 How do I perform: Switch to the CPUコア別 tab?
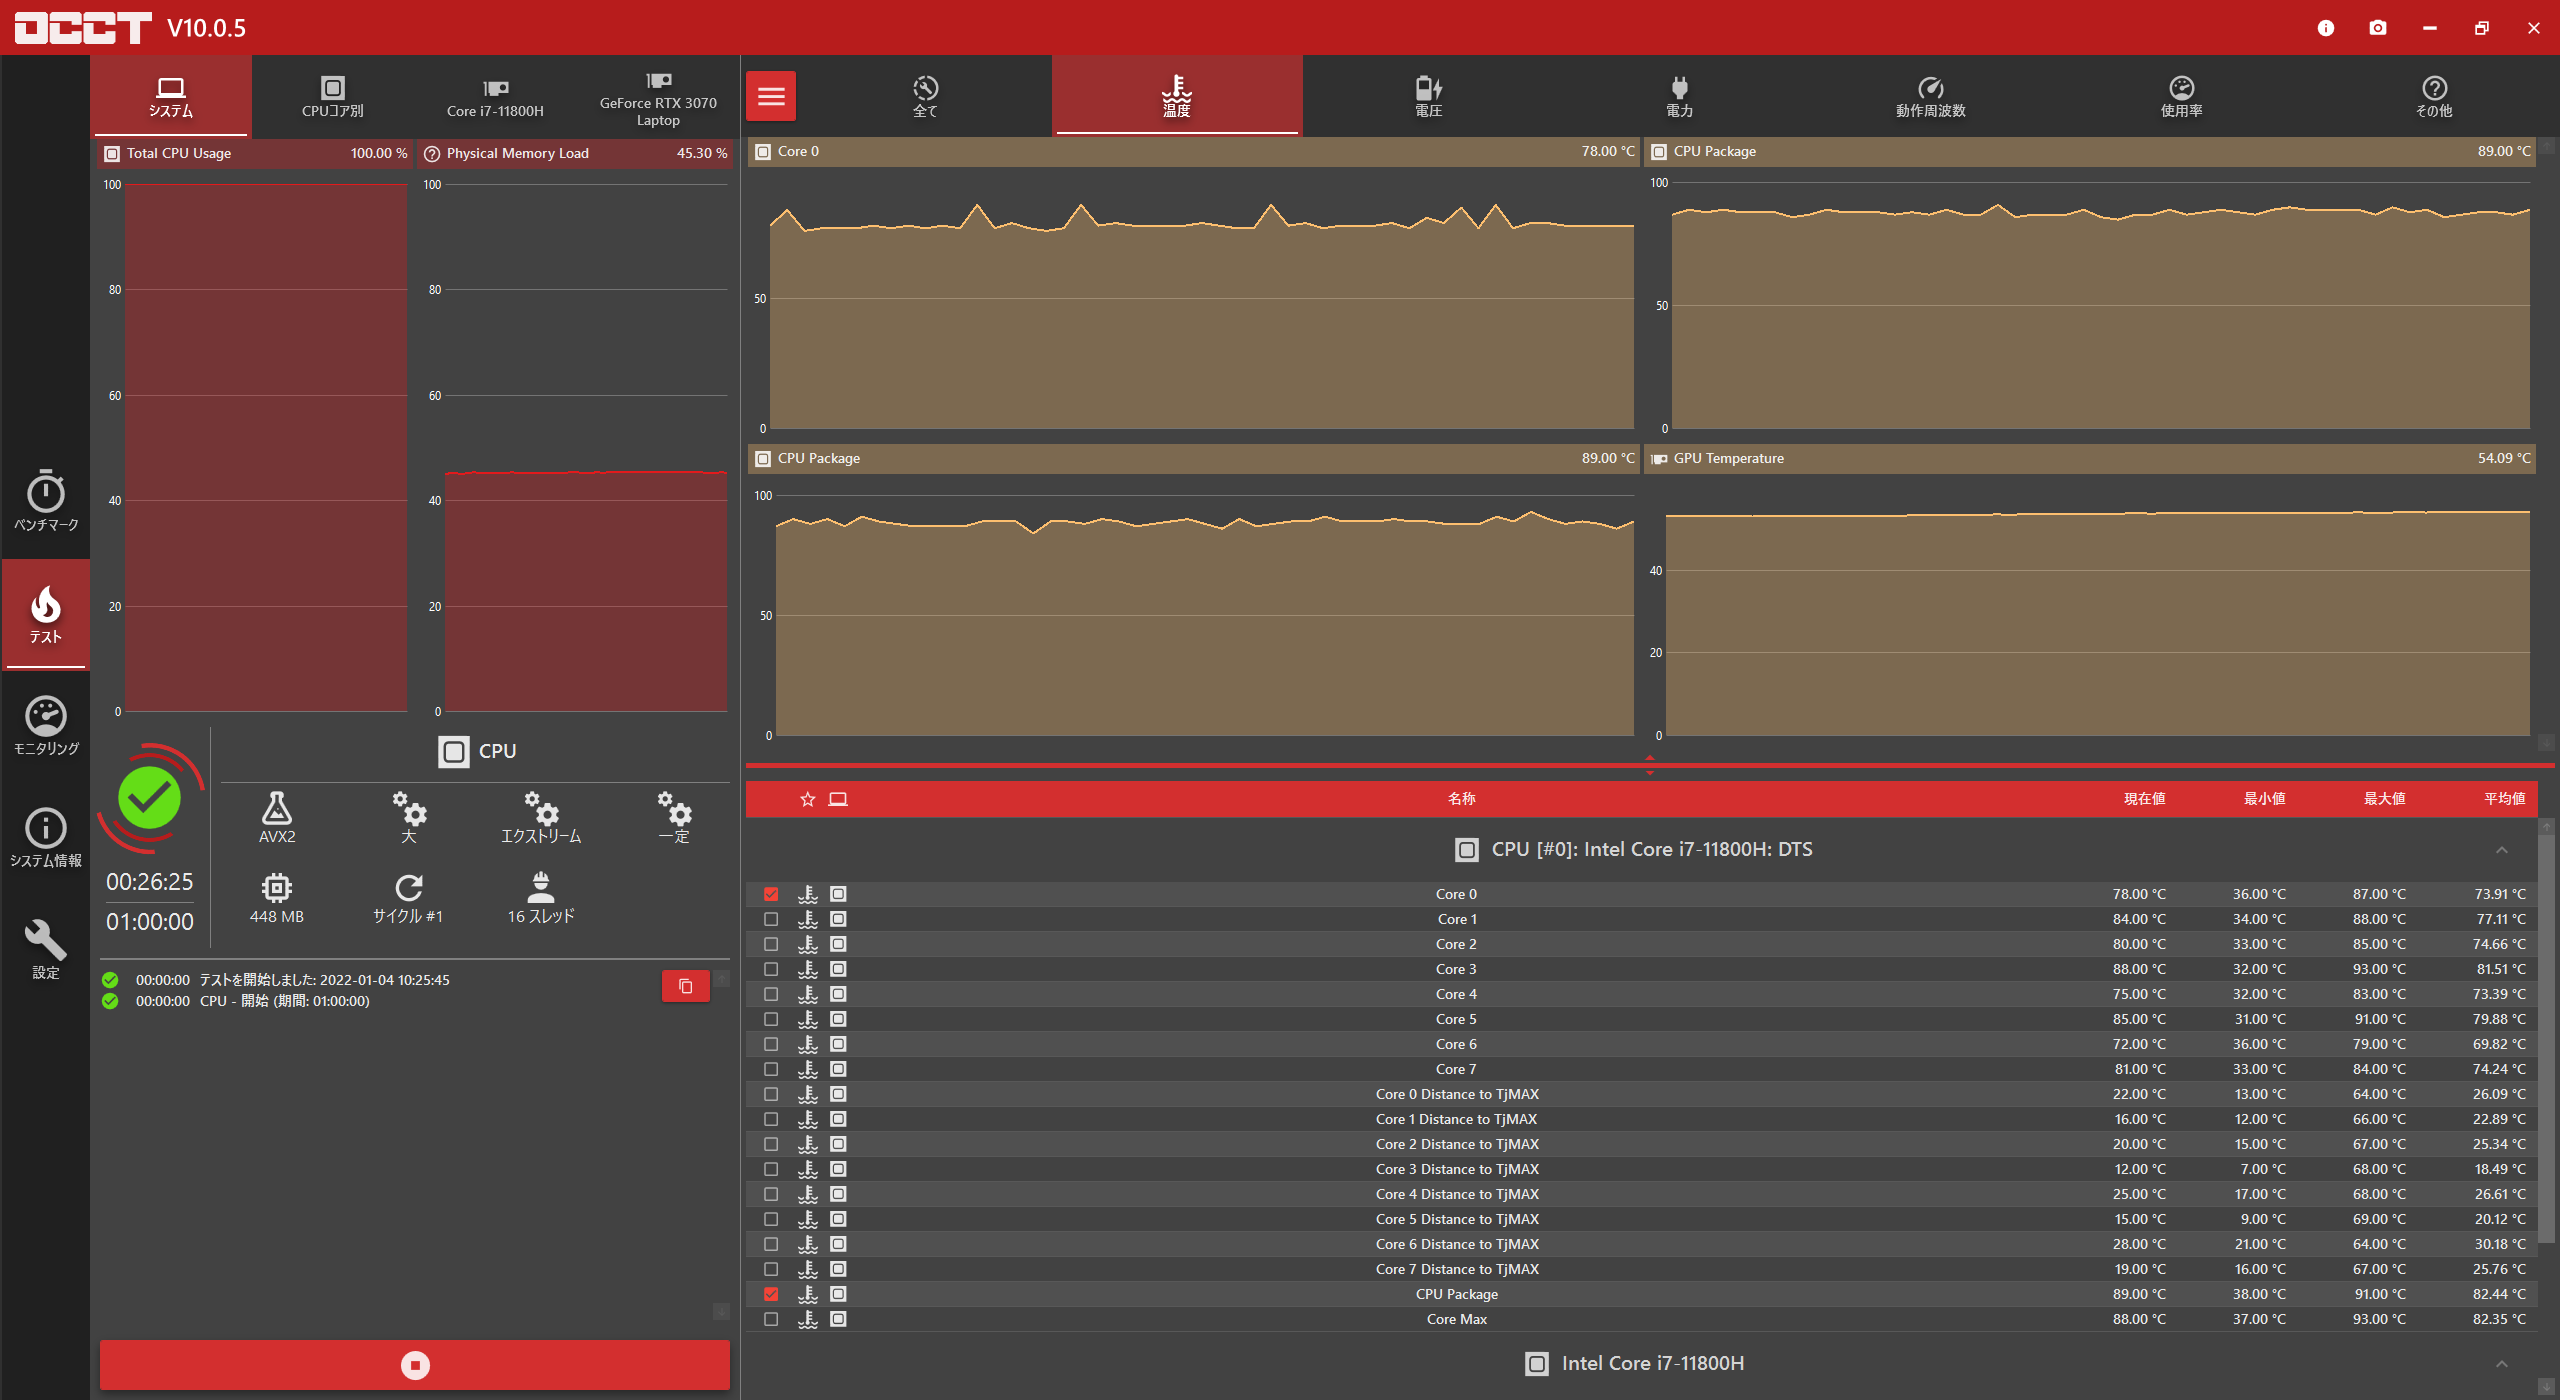pyautogui.click(x=333, y=96)
